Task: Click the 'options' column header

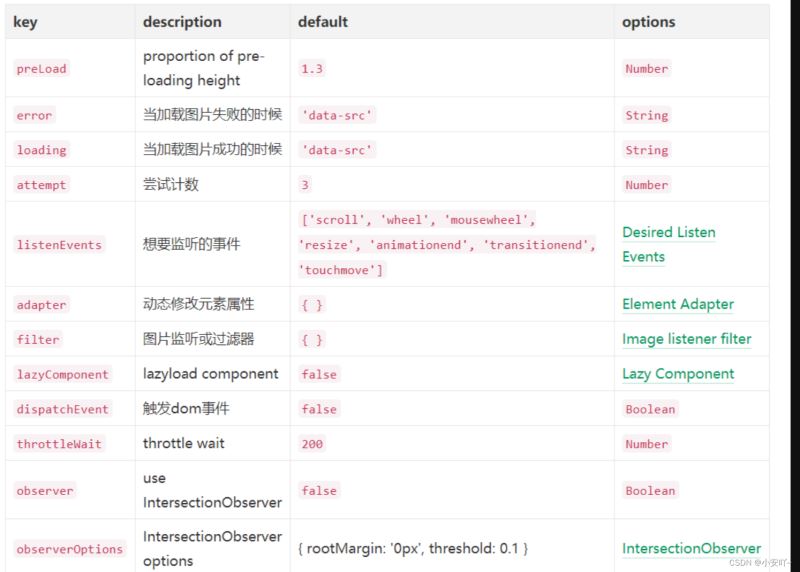Action: point(648,22)
